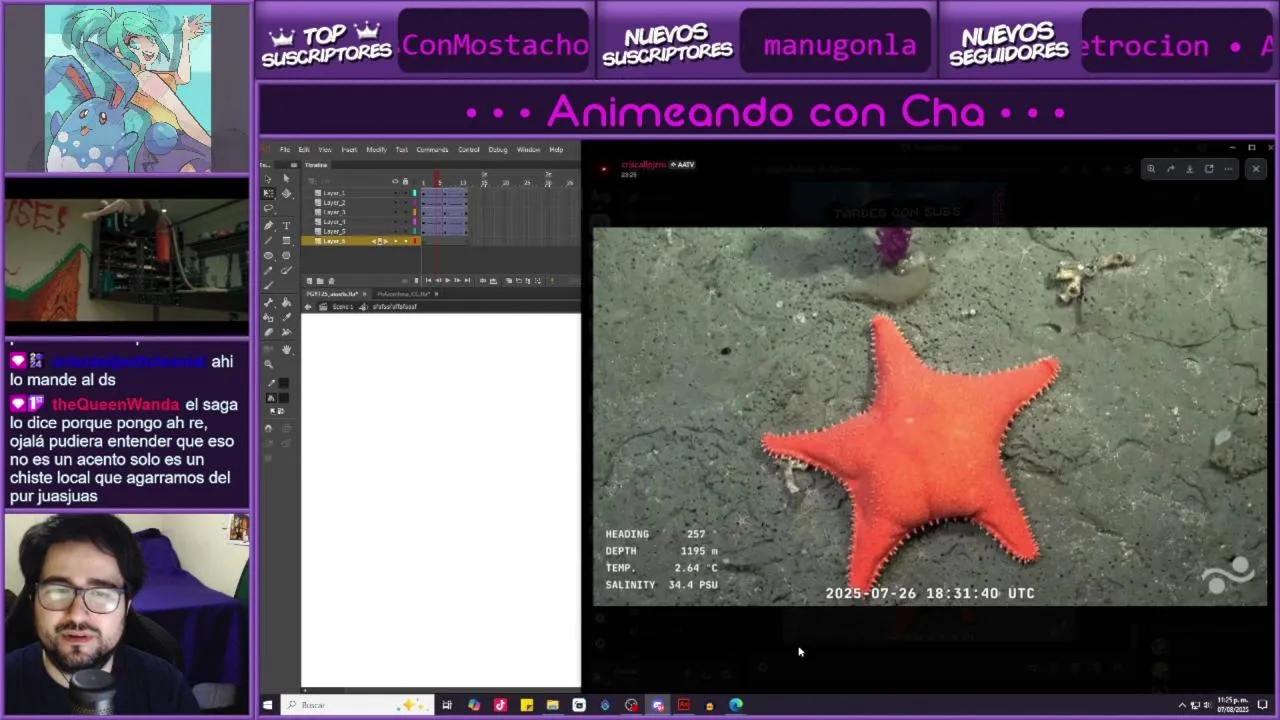Toggle lock dot for Layer_1
Screen dimensions: 1280x720
406,193
